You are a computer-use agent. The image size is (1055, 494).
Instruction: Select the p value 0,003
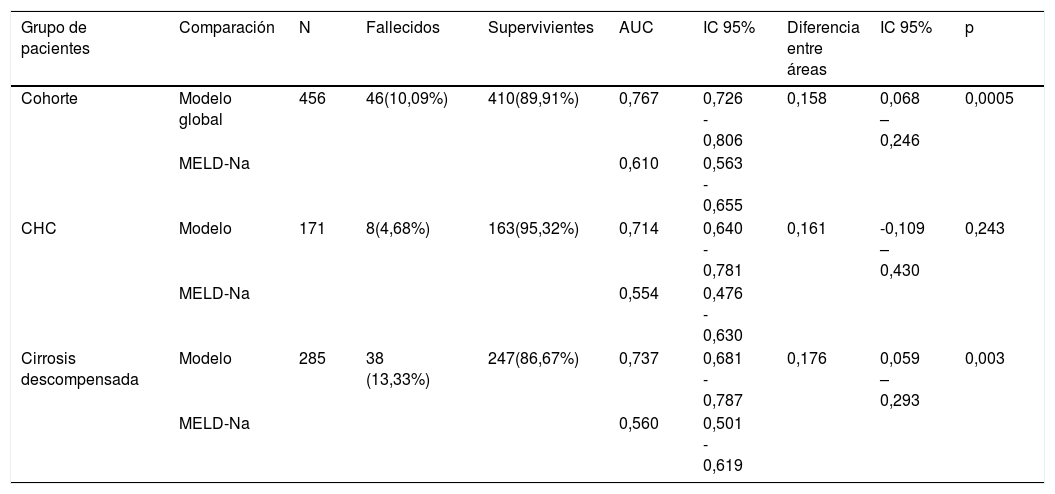(x=985, y=358)
